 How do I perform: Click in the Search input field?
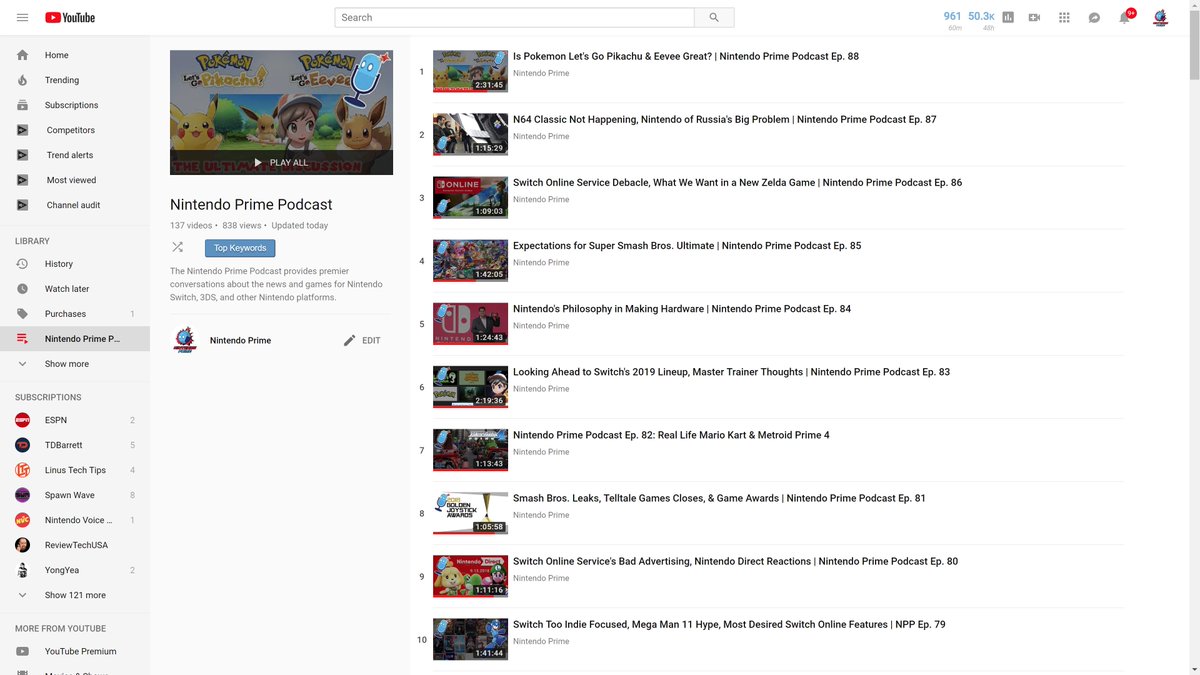[514, 17]
